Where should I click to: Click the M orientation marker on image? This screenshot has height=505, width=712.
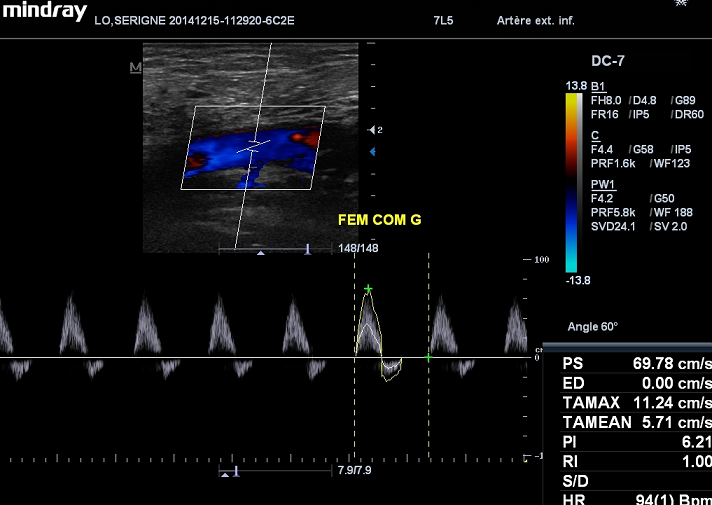135,68
